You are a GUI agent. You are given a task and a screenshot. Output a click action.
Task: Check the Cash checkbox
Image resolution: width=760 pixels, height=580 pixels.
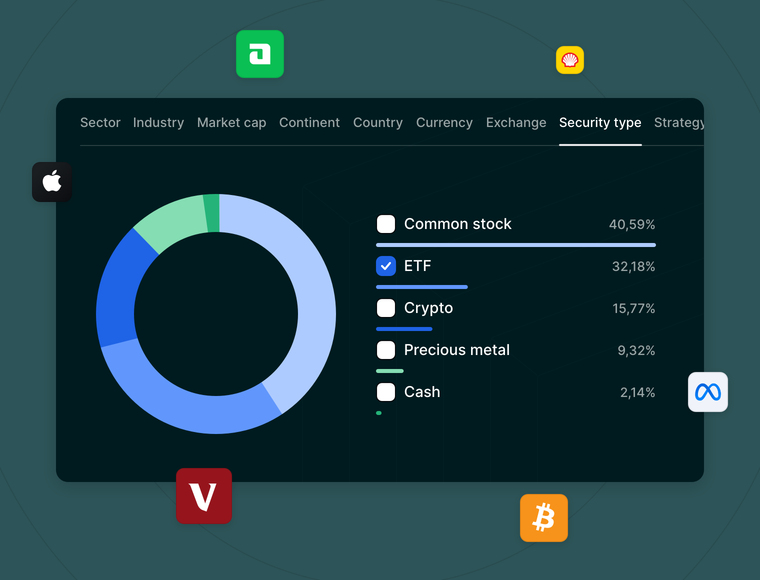(x=386, y=392)
